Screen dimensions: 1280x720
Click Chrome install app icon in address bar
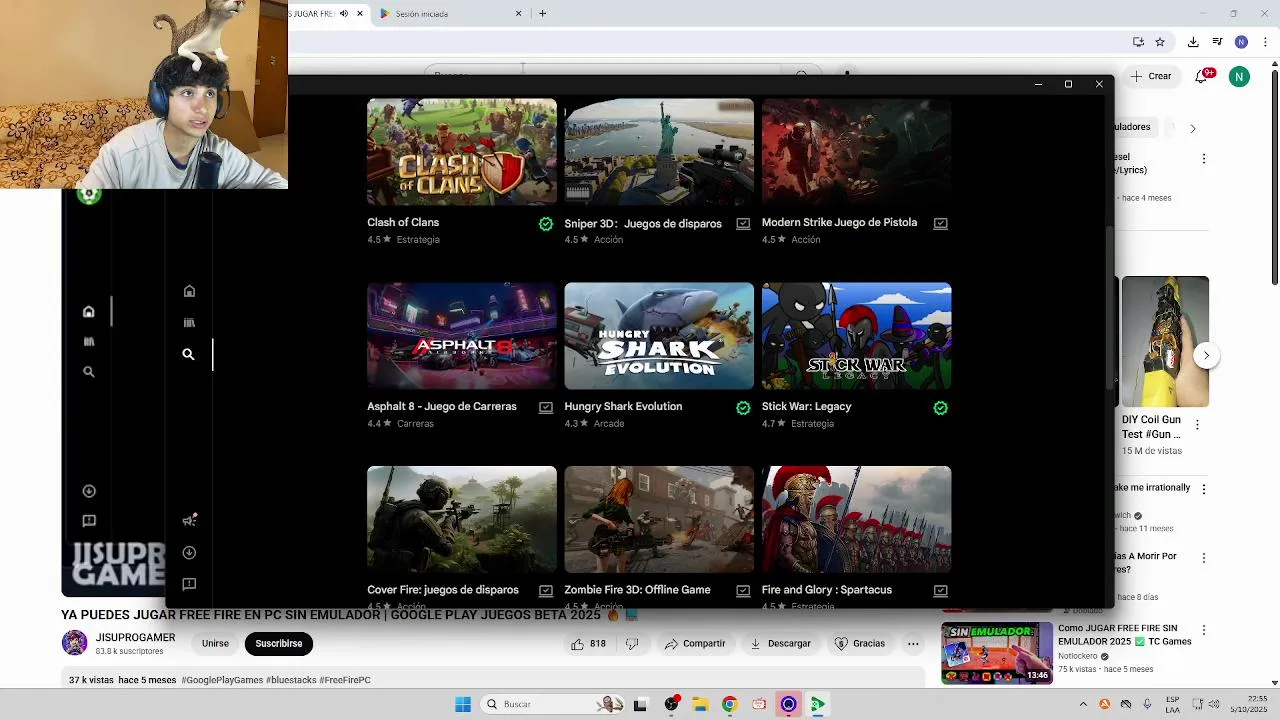[1138, 42]
